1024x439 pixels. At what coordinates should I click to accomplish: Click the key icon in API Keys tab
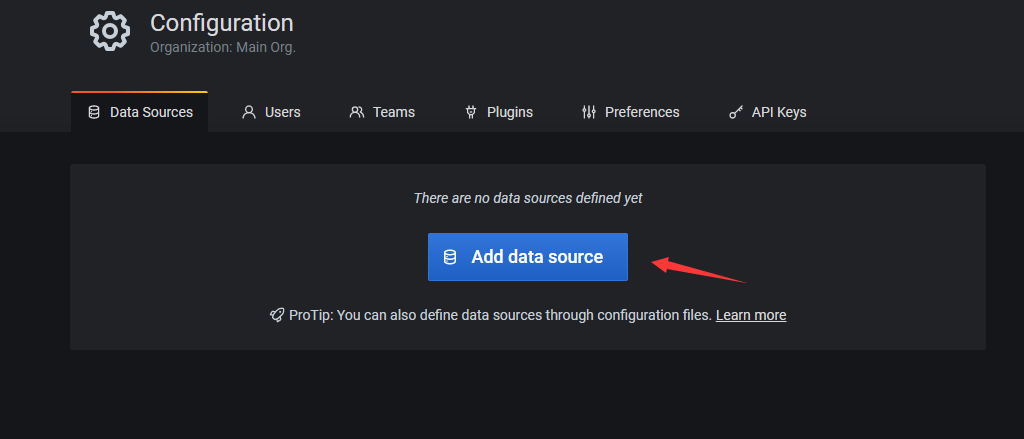coord(735,112)
